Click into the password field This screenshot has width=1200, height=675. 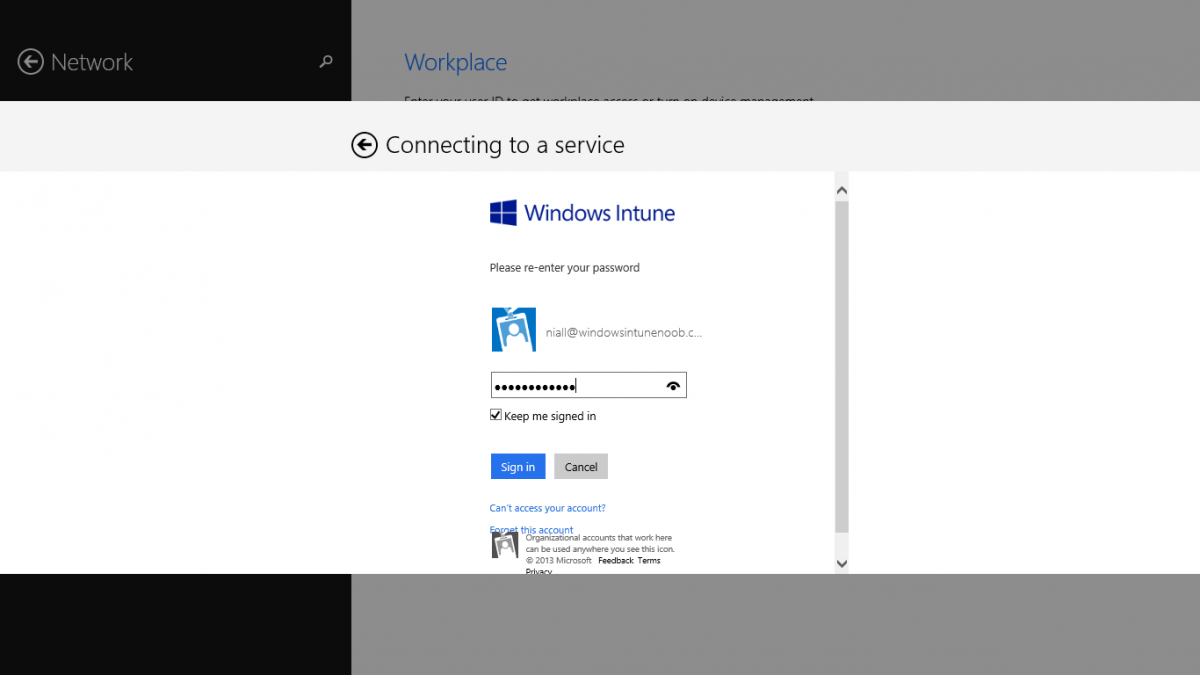pos(588,386)
